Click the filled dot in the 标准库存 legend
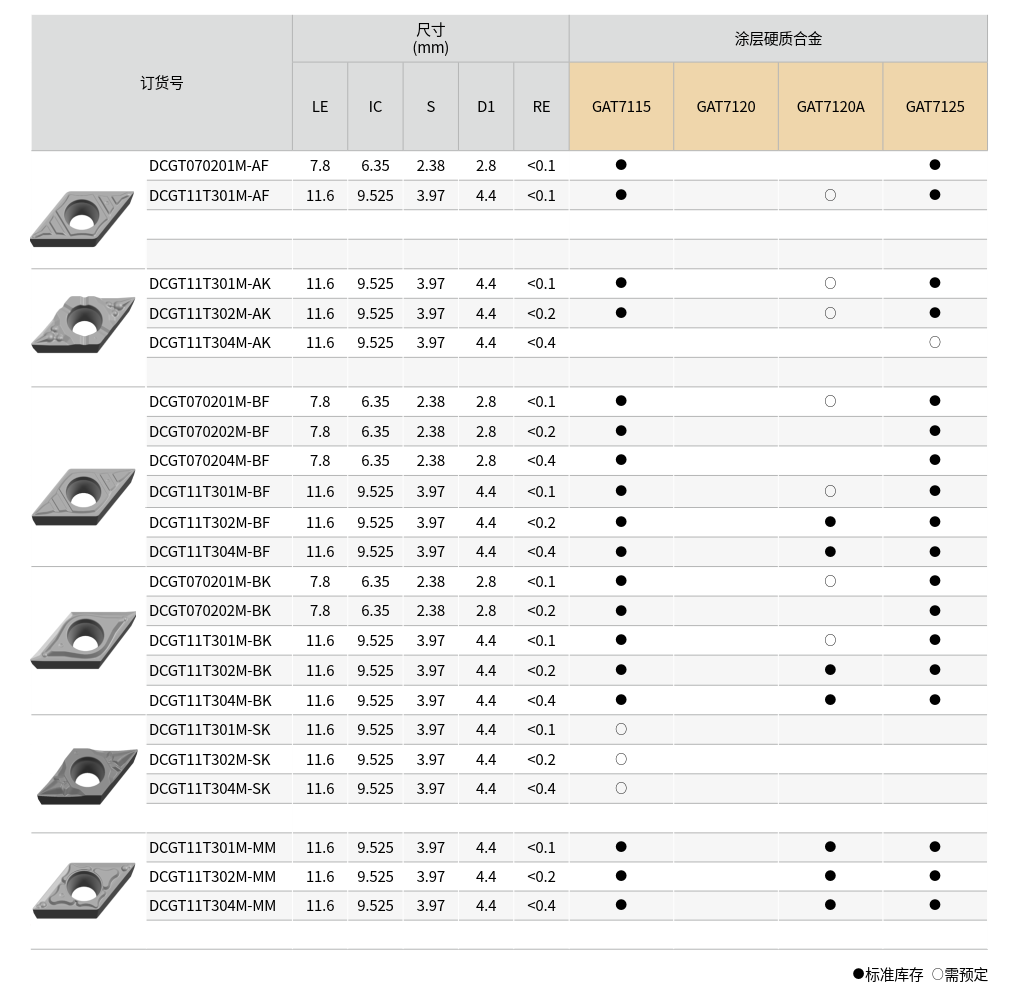This screenshot has height=1000, width=1011. coord(858,973)
